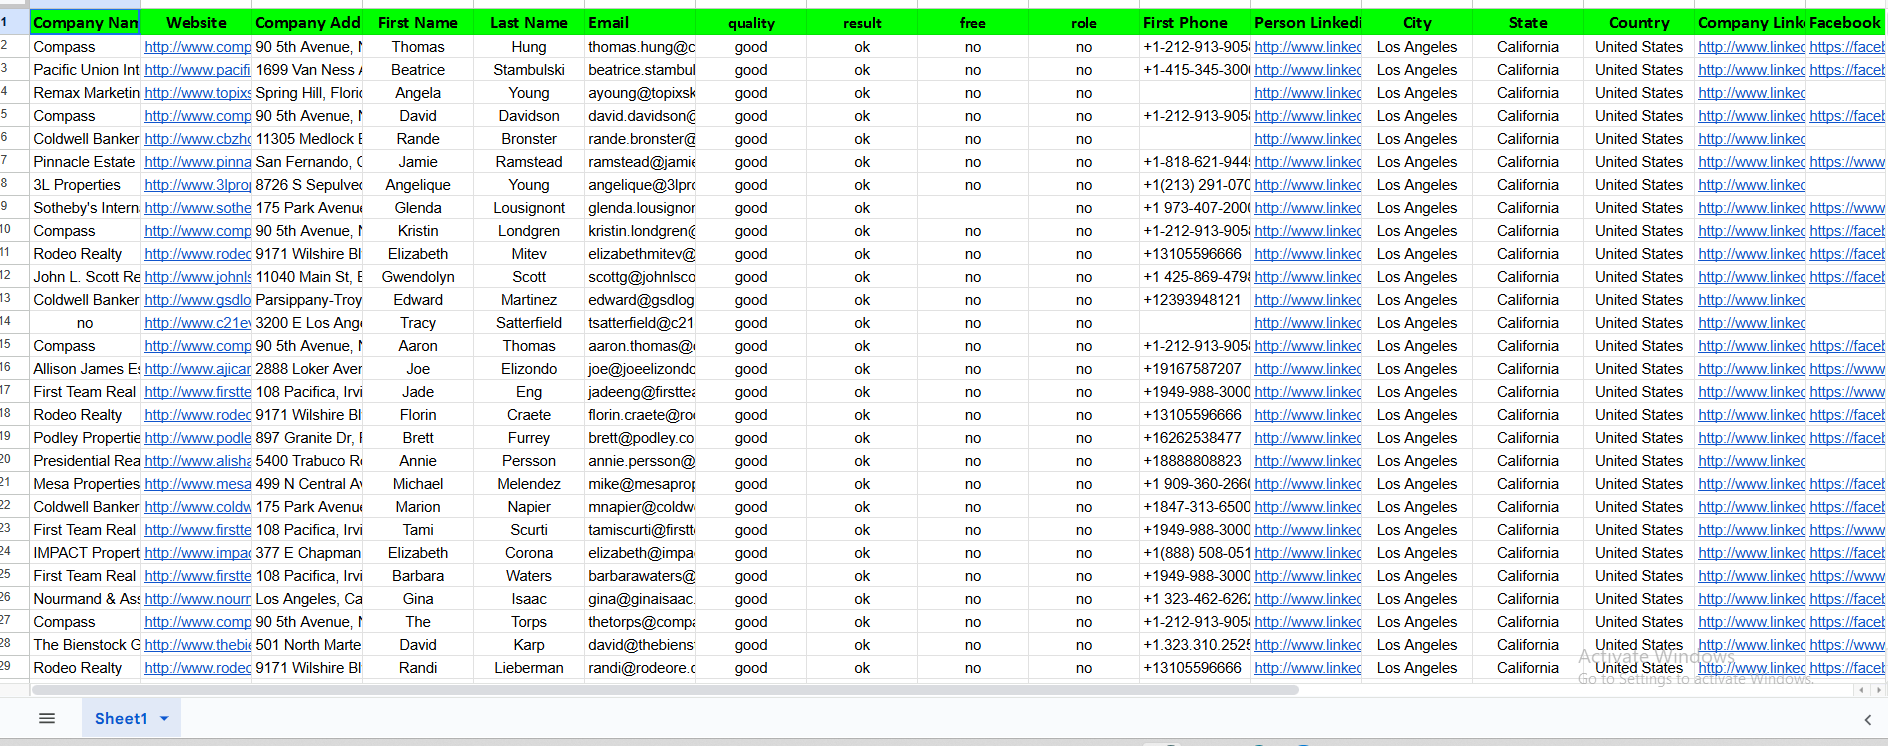Open the http://www.topixs website link
The image size is (1888, 746).
pyautogui.click(x=197, y=93)
